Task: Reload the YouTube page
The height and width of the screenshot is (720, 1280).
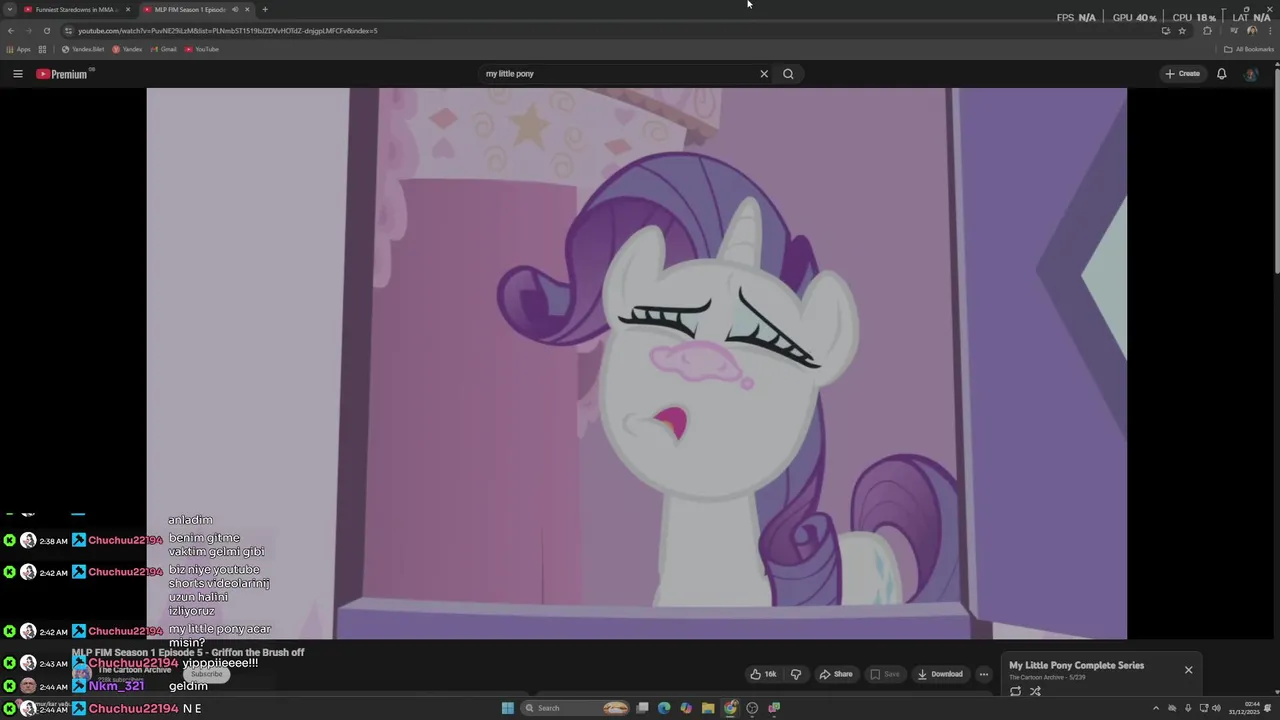Action: 46,31
